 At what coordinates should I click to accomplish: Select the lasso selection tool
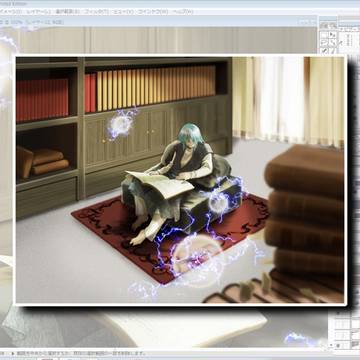click(324, 43)
